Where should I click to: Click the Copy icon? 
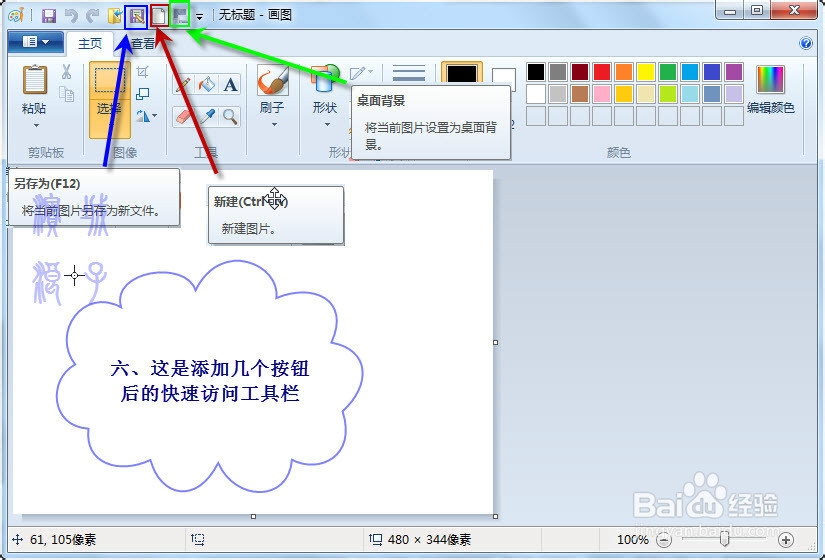(66, 94)
